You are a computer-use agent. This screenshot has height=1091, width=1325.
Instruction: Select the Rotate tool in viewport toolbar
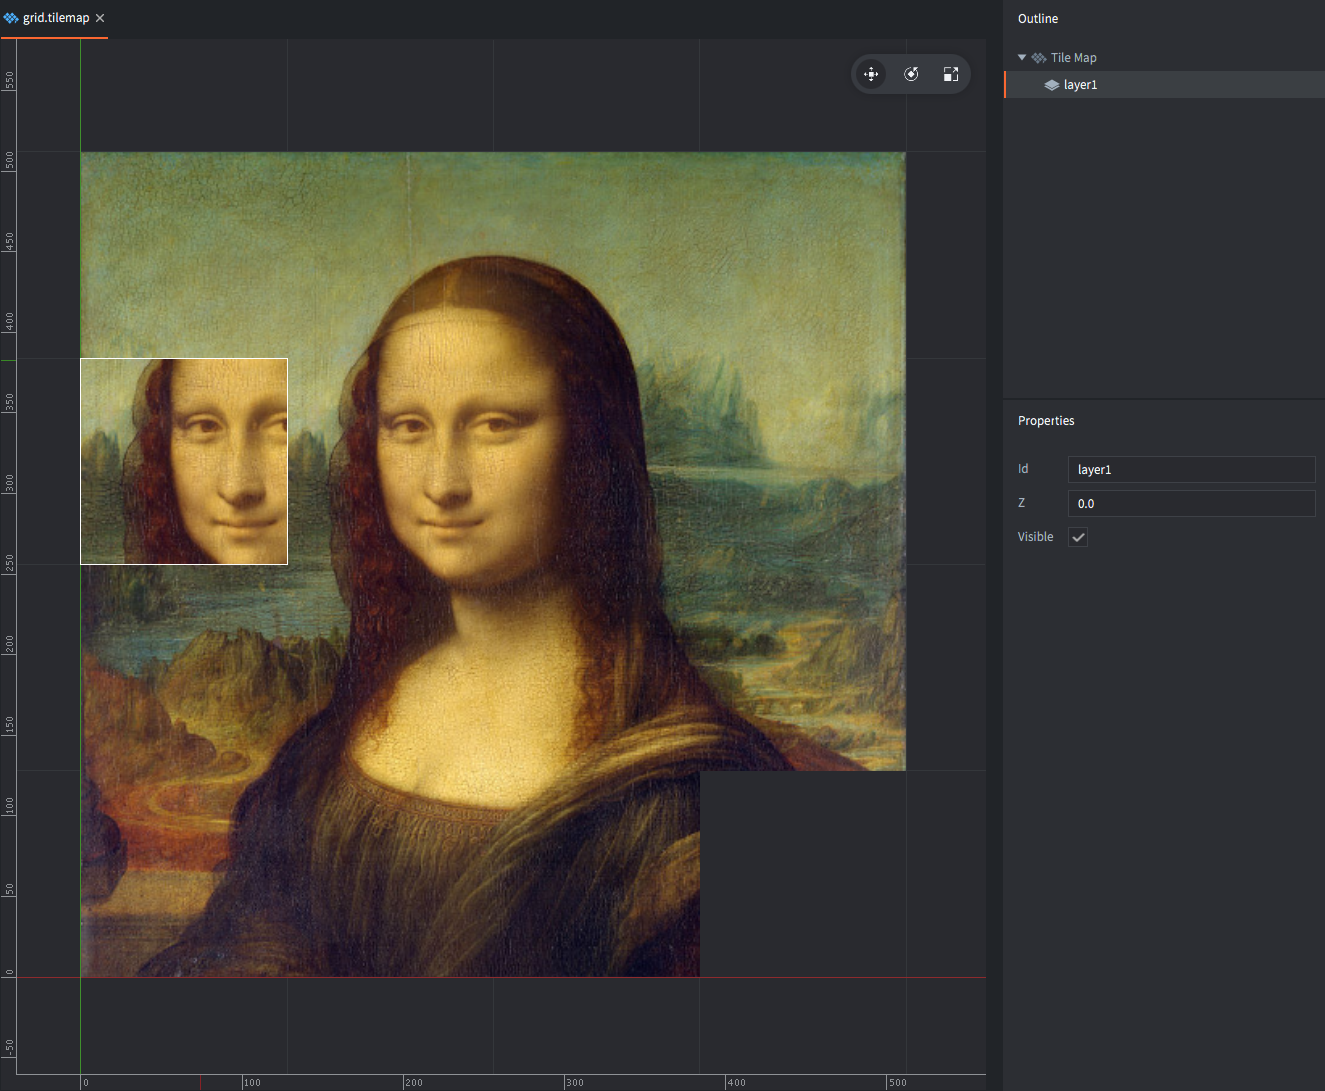click(x=911, y=74)
